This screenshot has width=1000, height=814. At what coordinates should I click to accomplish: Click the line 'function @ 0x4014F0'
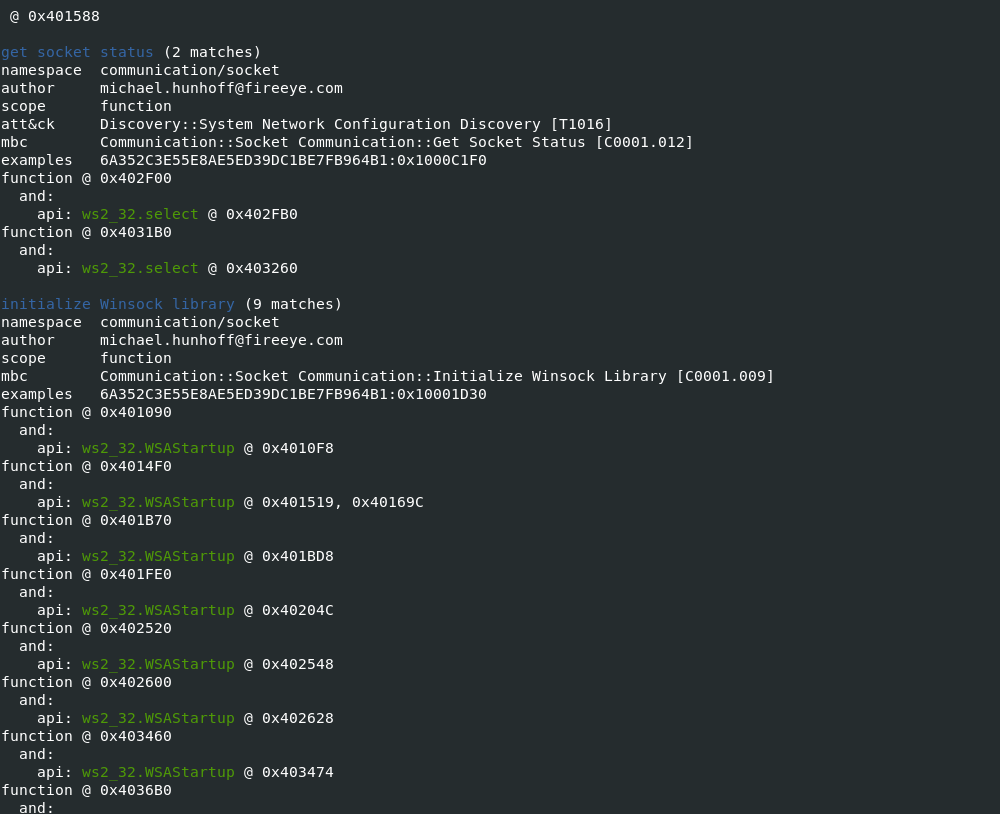click(x=86, y=466)
